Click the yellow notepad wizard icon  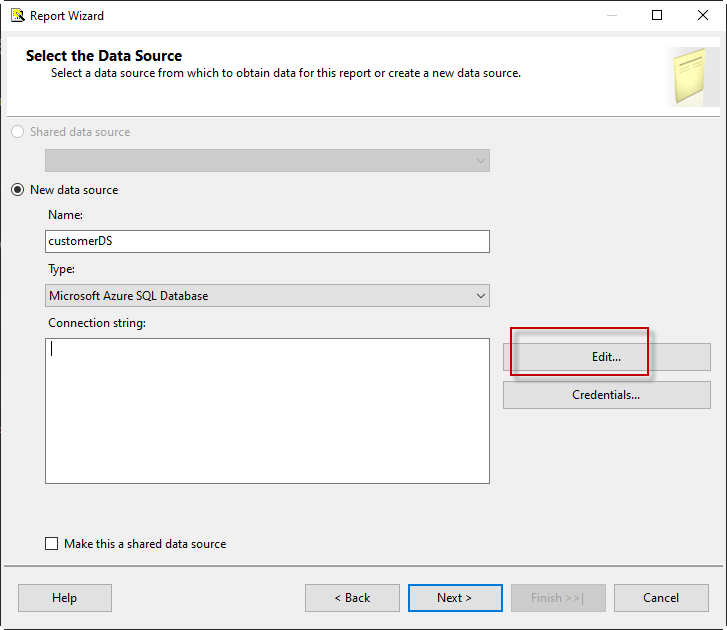690,75
